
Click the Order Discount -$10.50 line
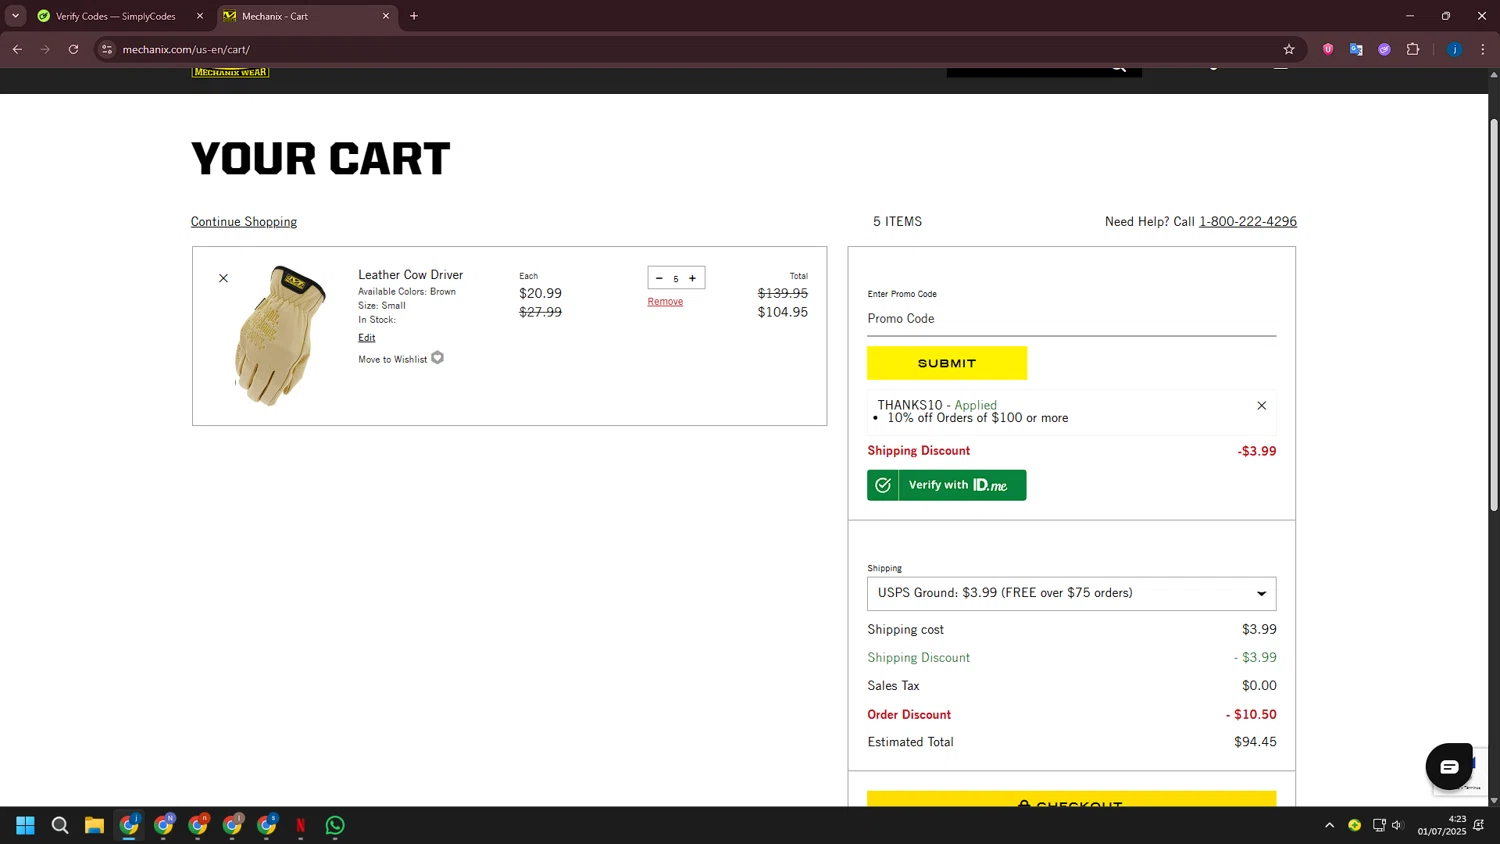1071,715
